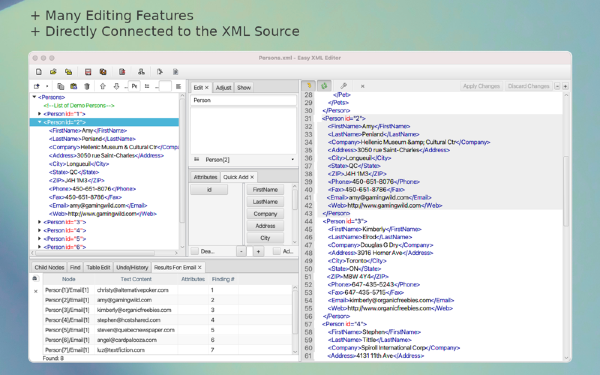Open the Person[2] dropdown arrow
Viewport: 600px width, 375px height.
(x=293, y=159)
